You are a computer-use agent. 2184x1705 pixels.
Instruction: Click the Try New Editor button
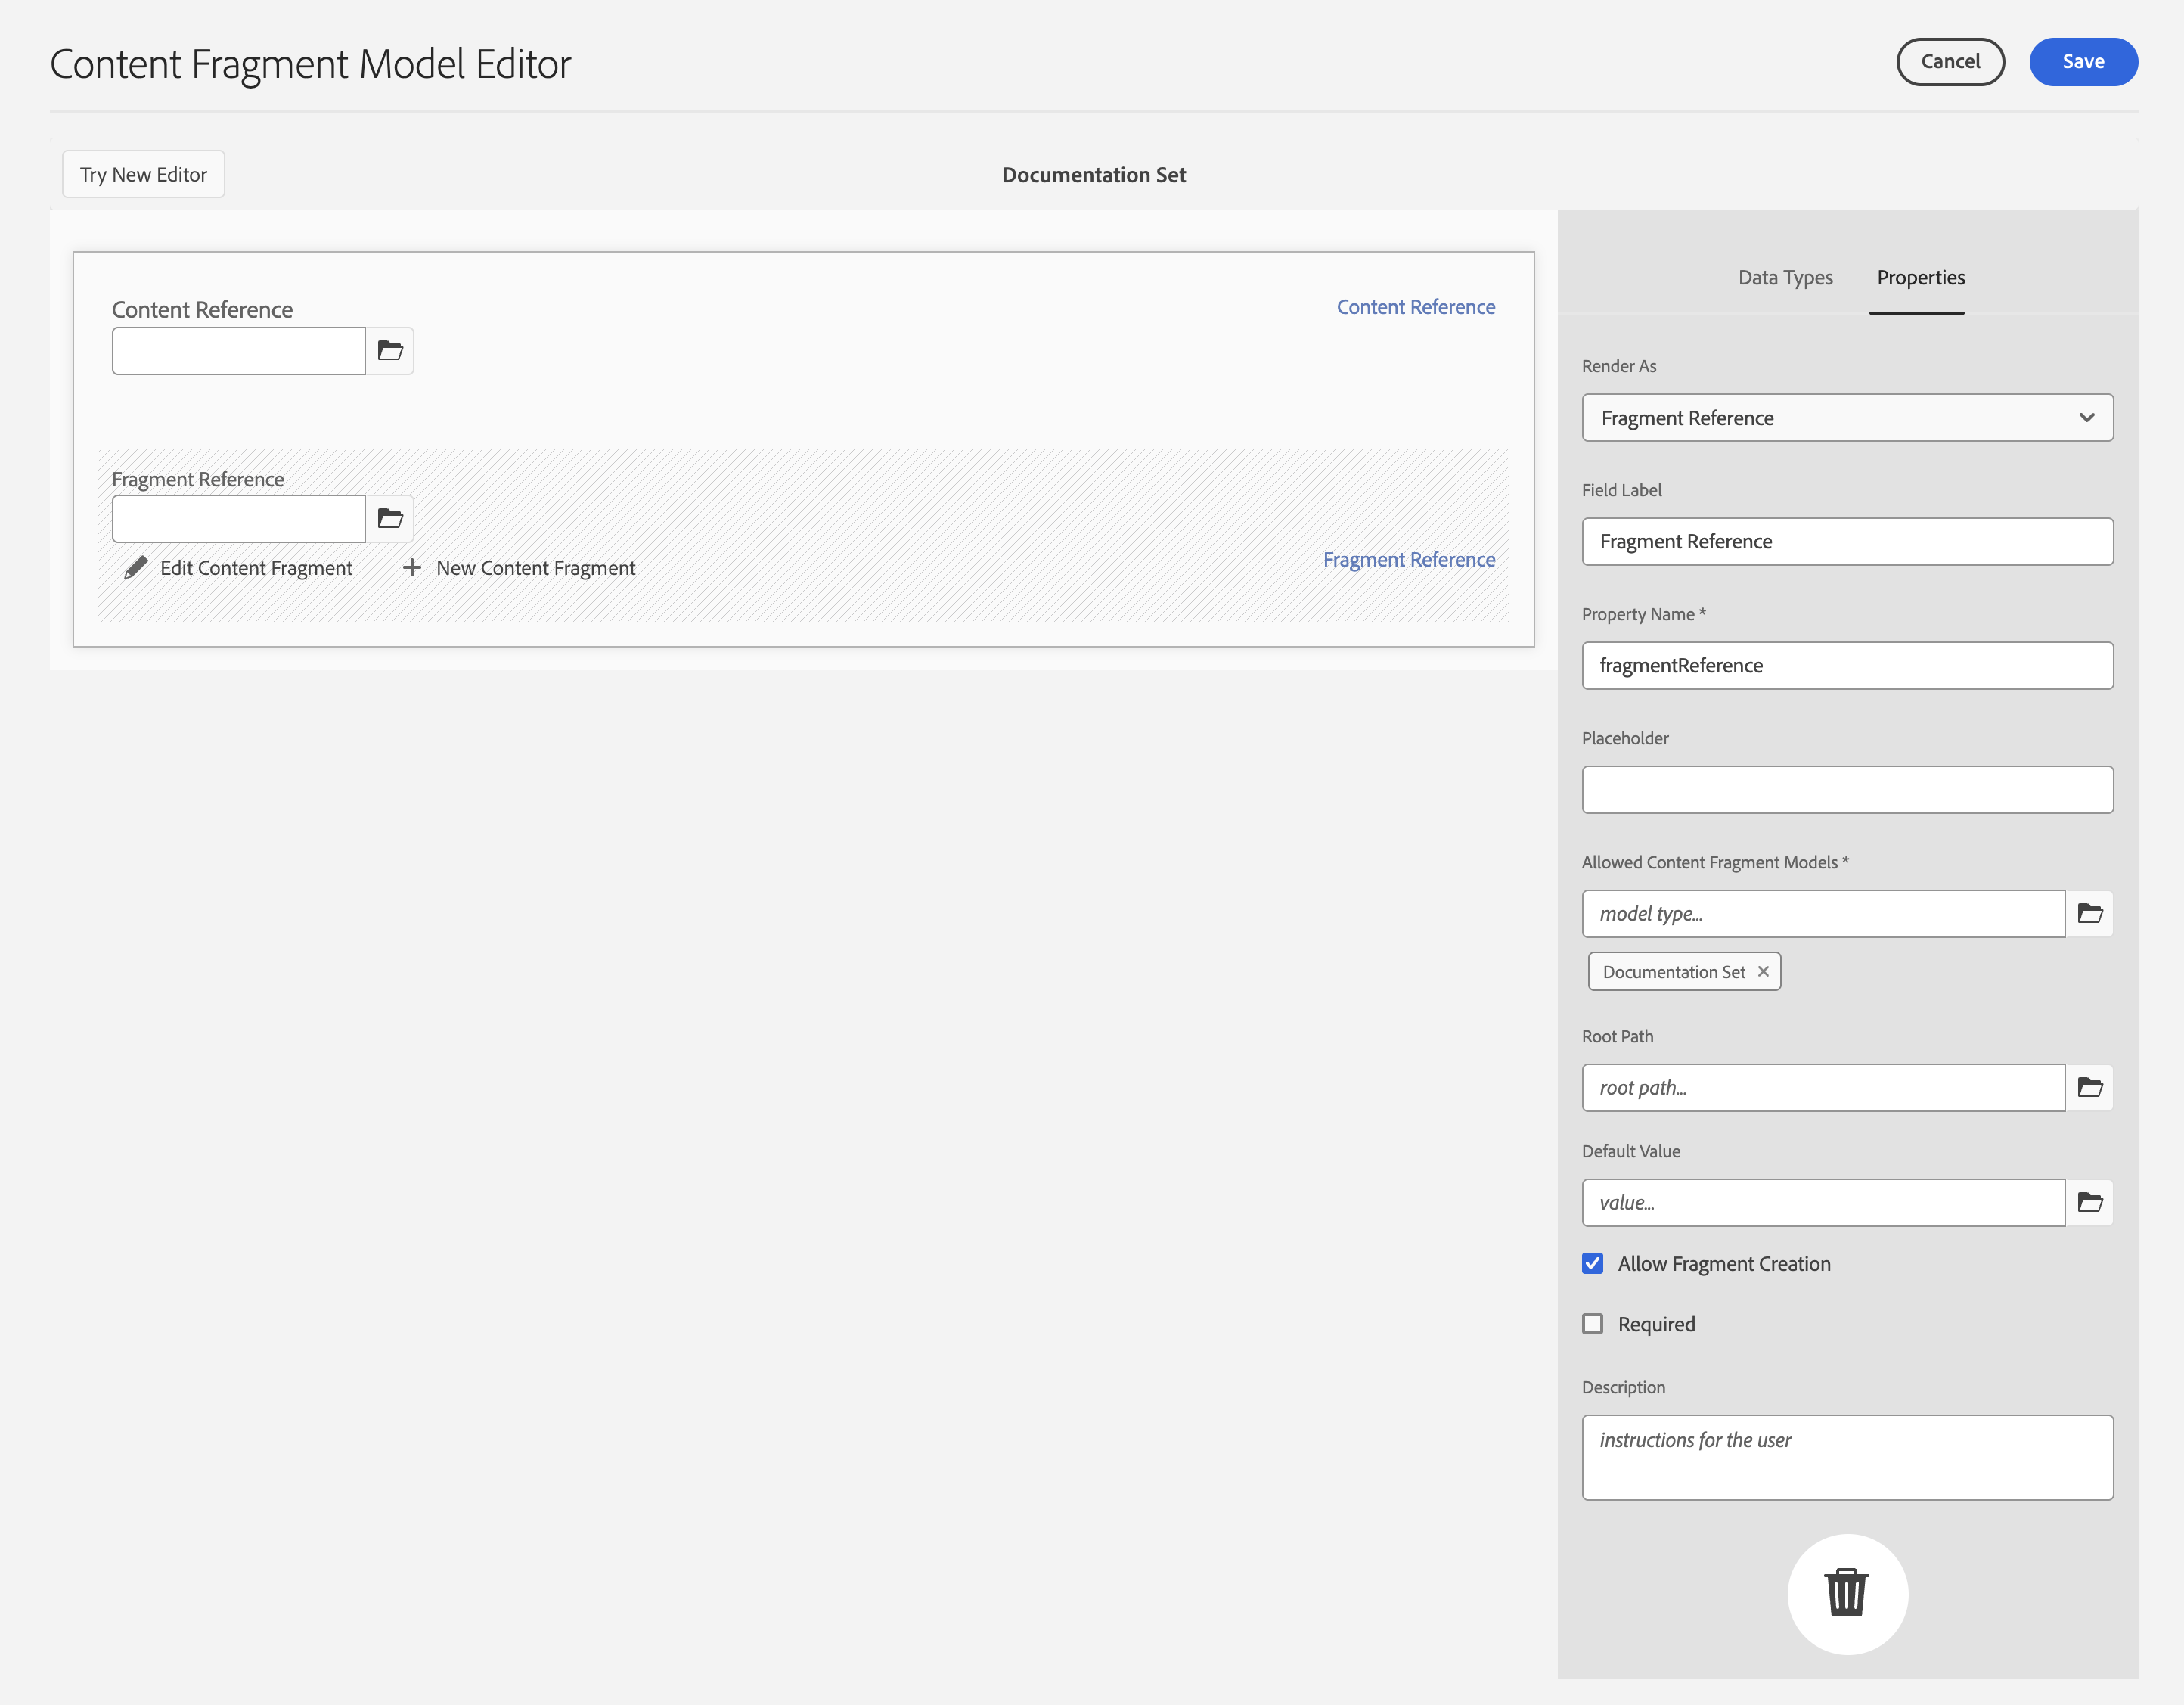(143, 175)
